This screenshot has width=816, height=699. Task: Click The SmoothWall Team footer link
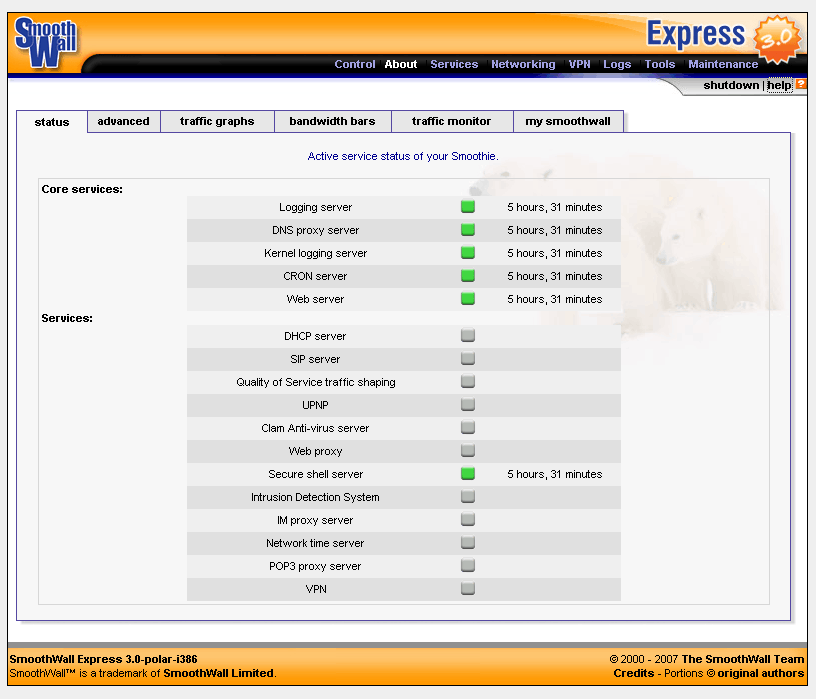(743, 659)
